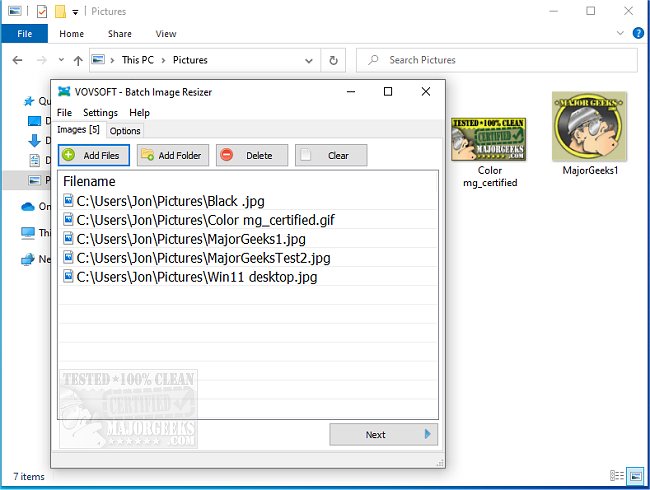
Task: Click the OneDrive cloud icon in sidebar
Action: pos(28,206)
